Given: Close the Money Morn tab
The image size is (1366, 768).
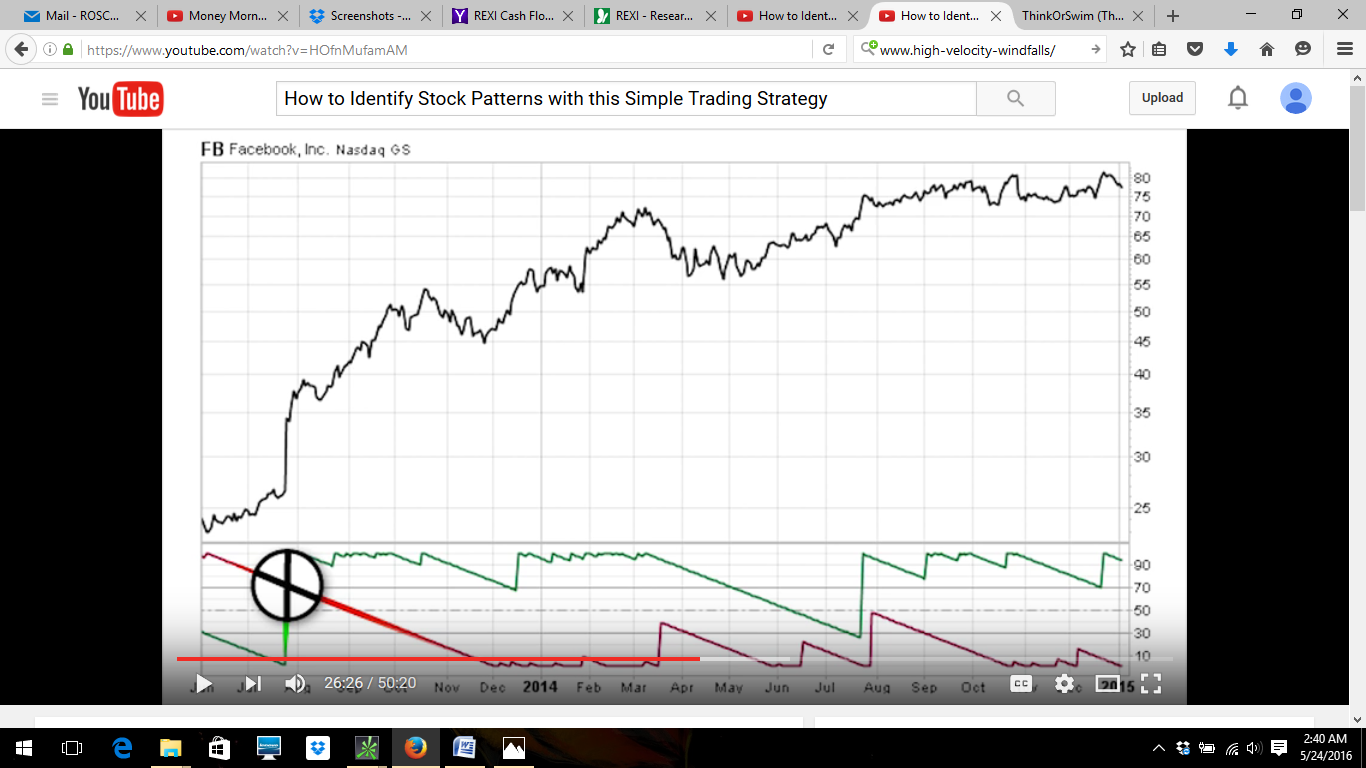Looking at the screenshot, I should coord(282,16).
